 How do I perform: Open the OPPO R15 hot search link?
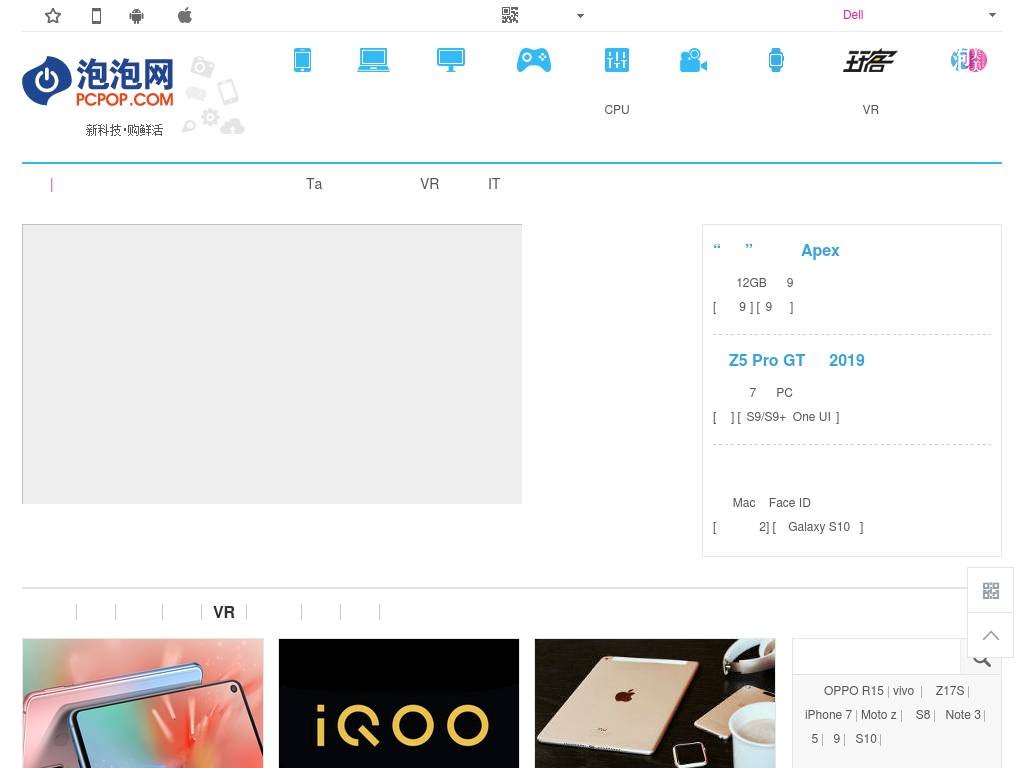(853, 691)
